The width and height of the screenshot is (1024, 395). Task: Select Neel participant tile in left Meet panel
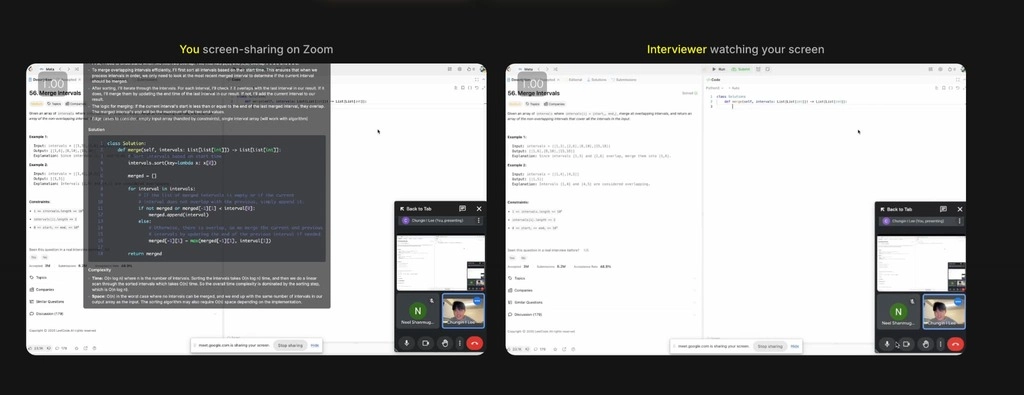(x=418, y=311)
